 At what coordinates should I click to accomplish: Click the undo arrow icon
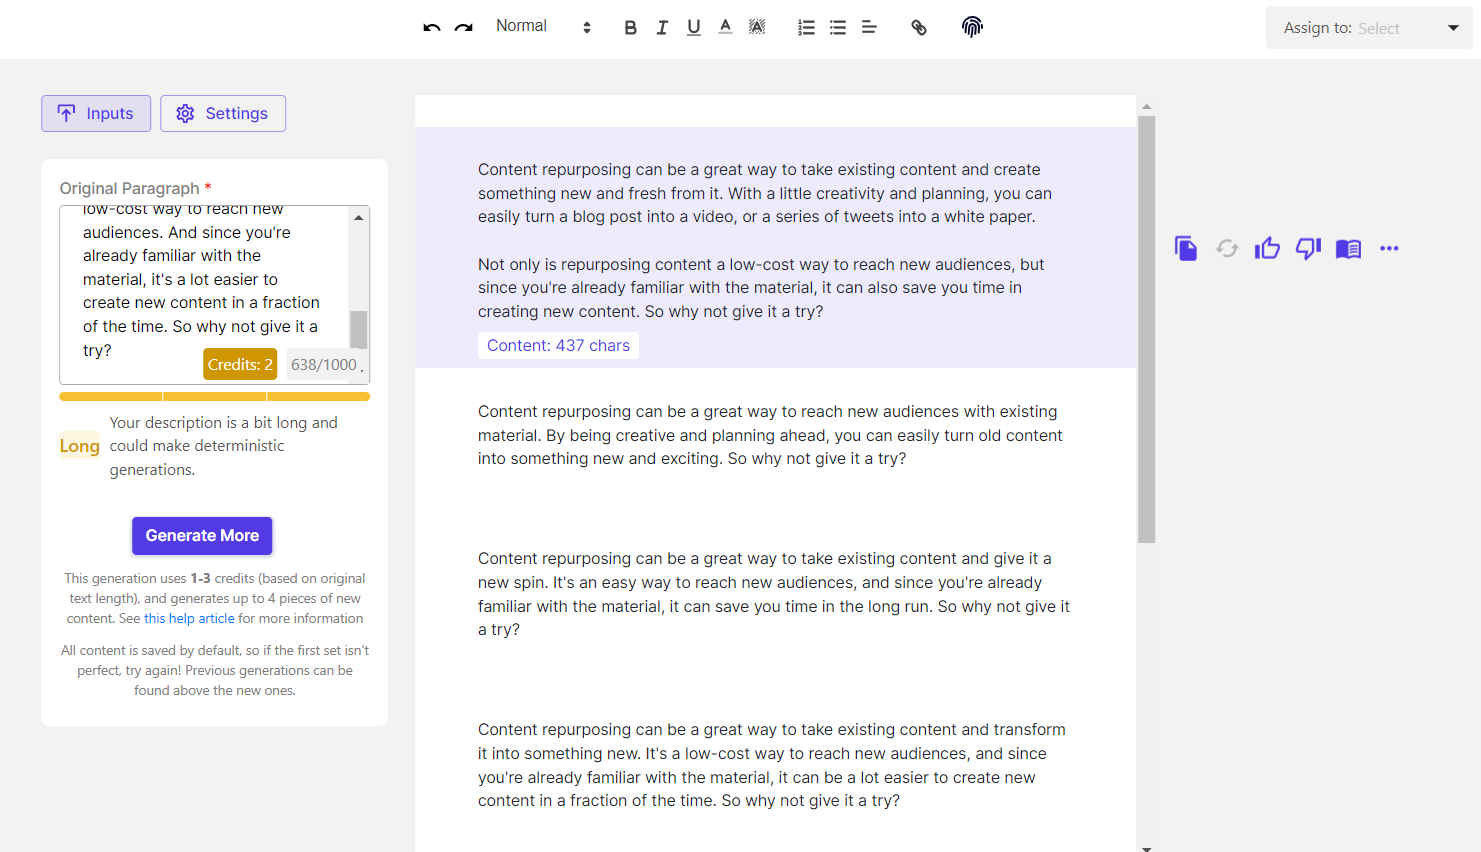click(x=432, y=28)
